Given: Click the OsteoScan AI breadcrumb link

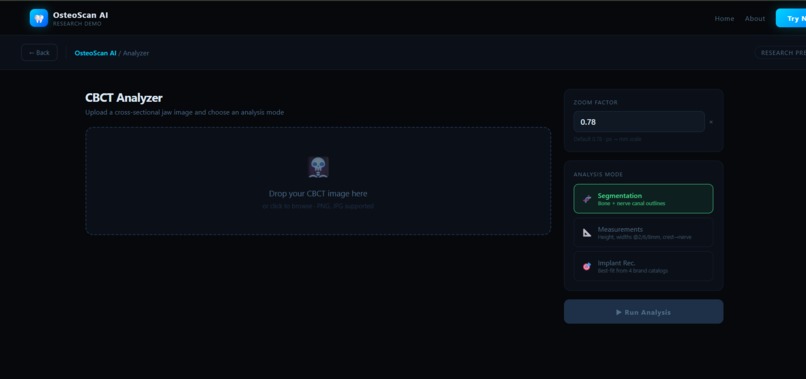Looking at the screenshot, I should tap(95, 53).
